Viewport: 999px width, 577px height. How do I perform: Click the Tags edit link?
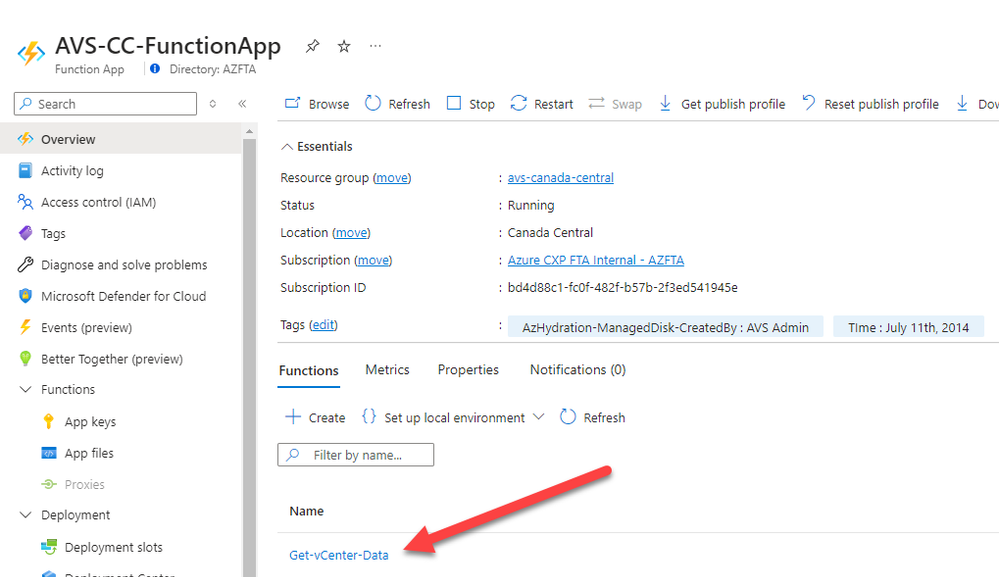point(323,325)
